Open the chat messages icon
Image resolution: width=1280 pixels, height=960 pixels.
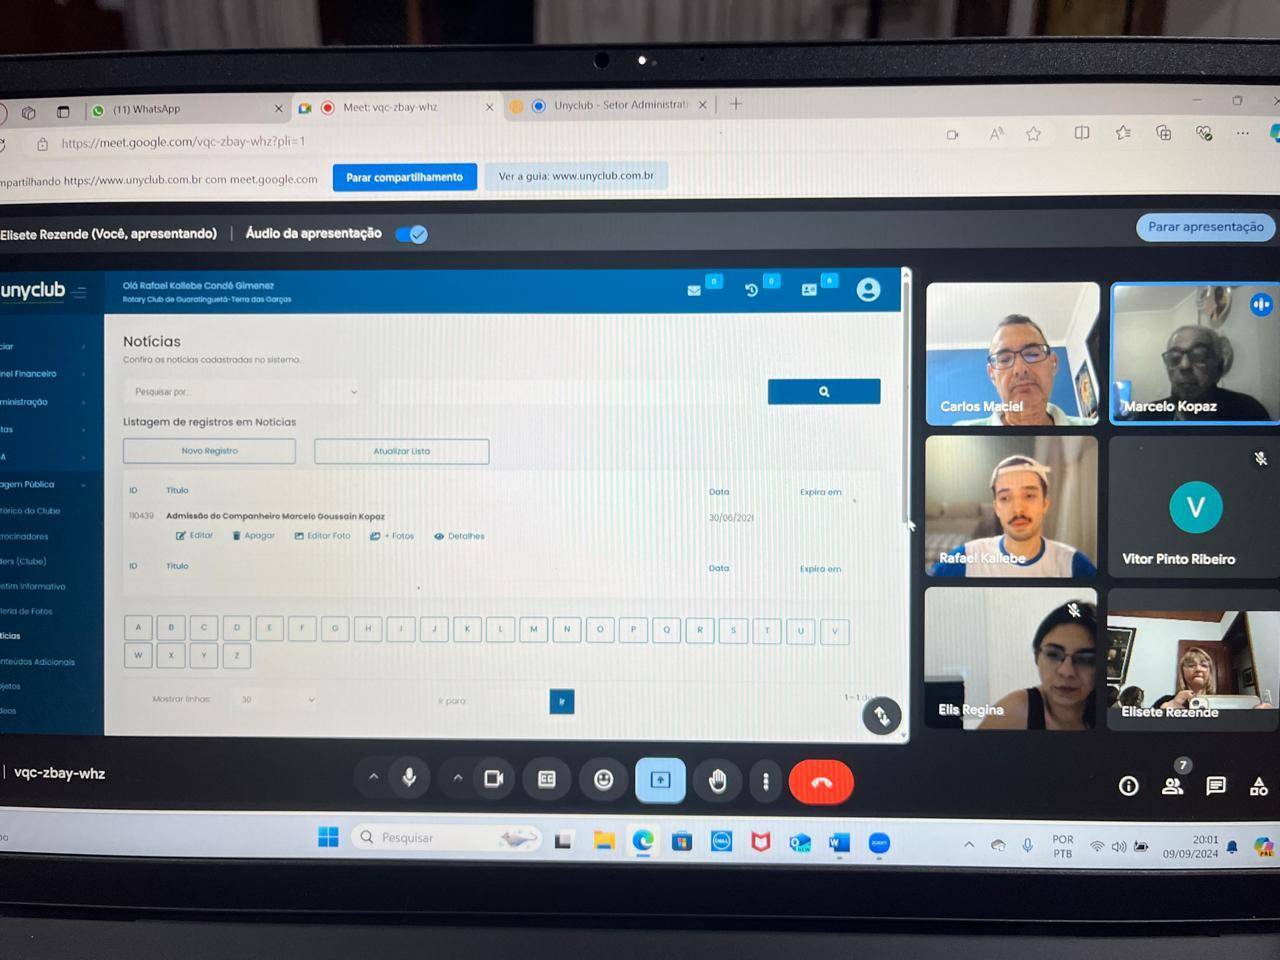(1216, 786)
